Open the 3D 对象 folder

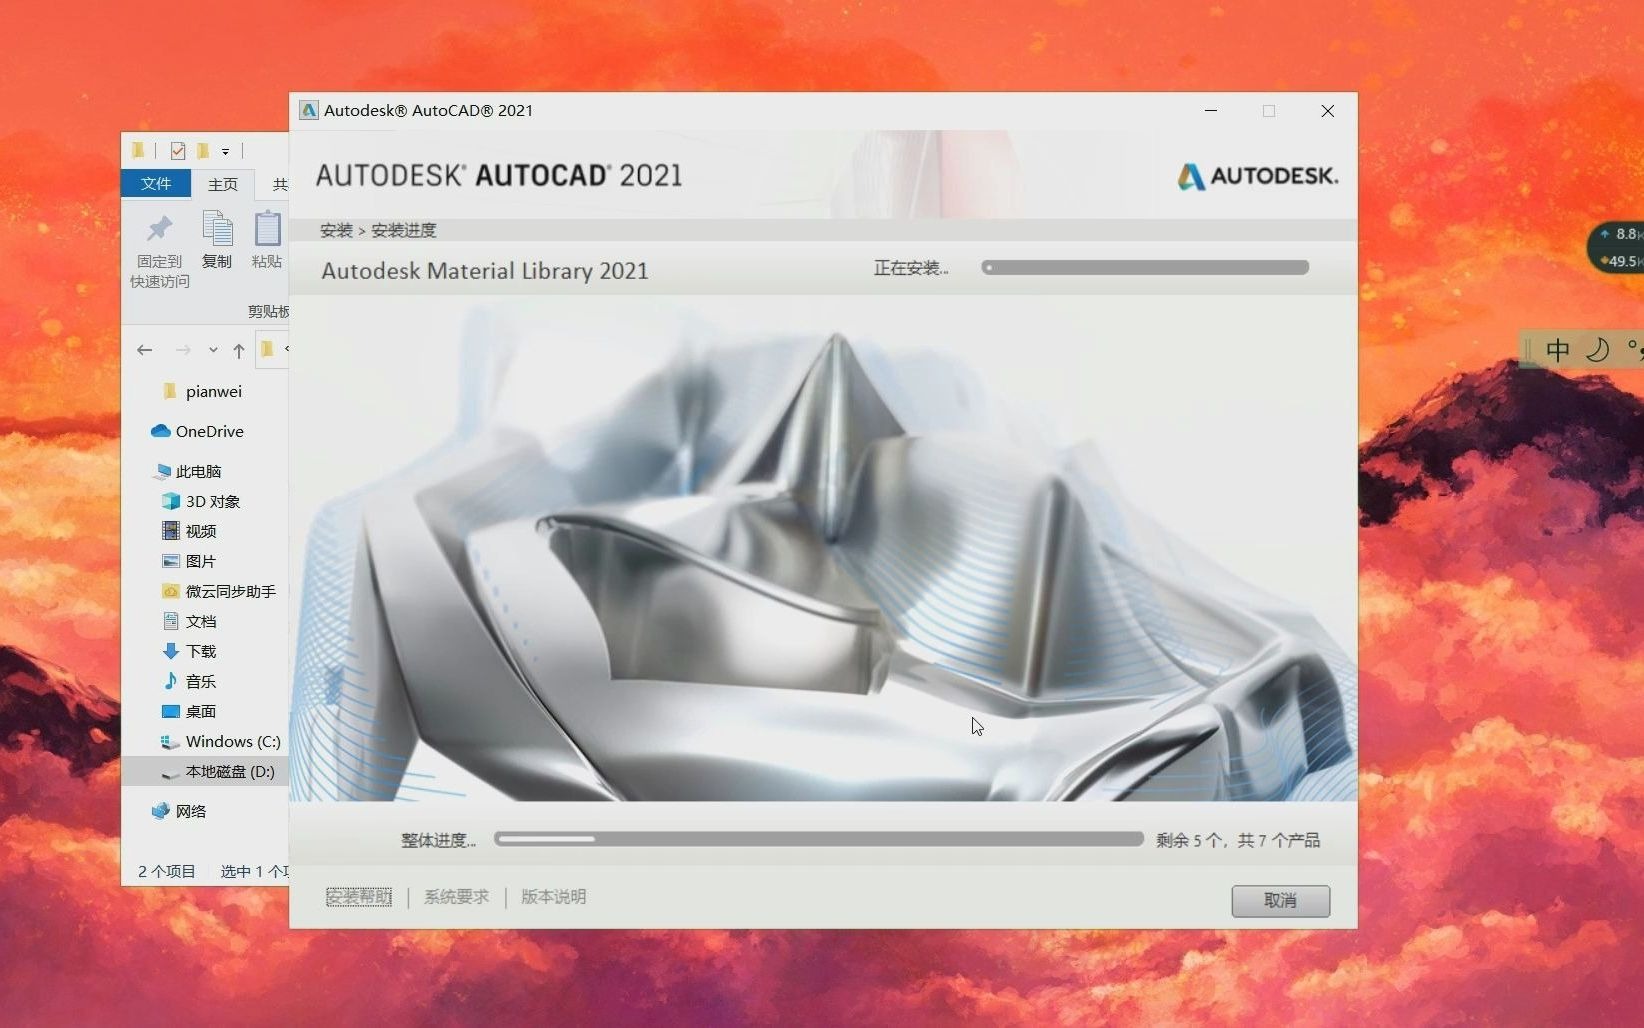pyautogui.click(x=201, y=501)
